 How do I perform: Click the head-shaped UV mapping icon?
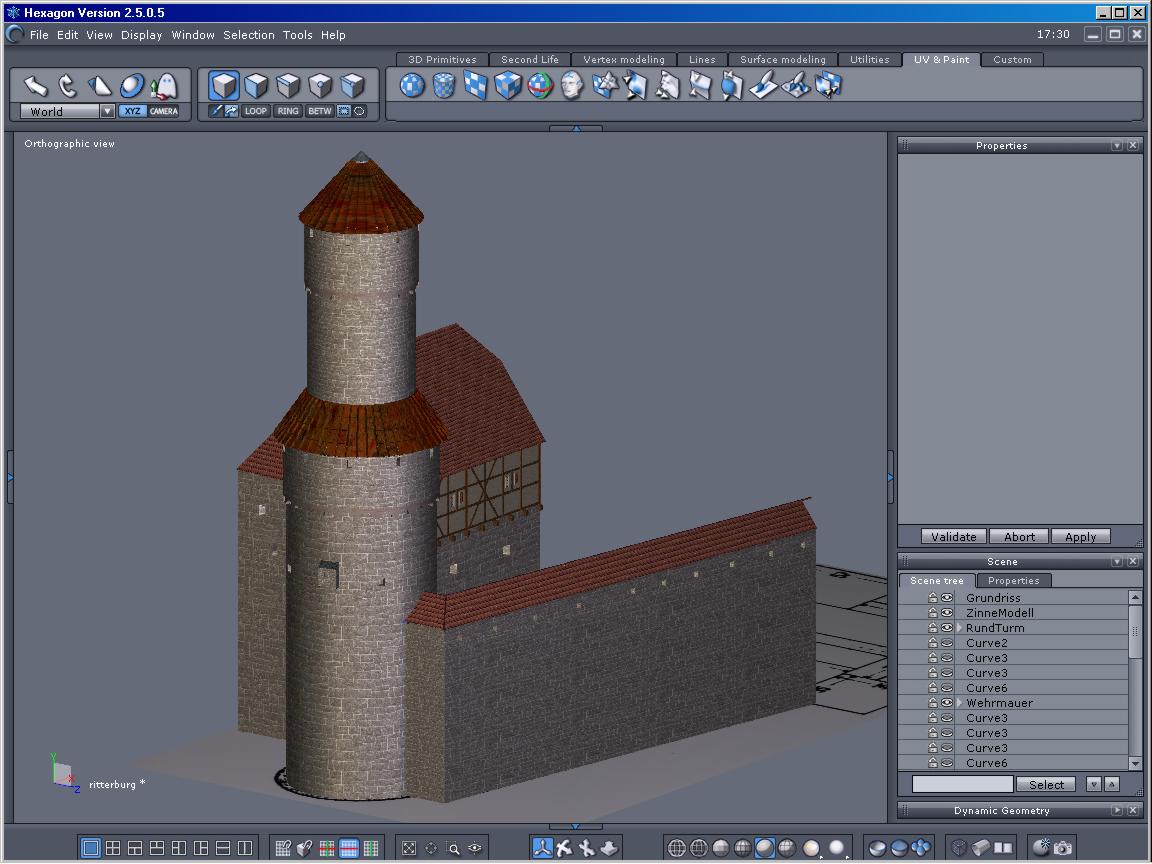[x=572, y=86]
